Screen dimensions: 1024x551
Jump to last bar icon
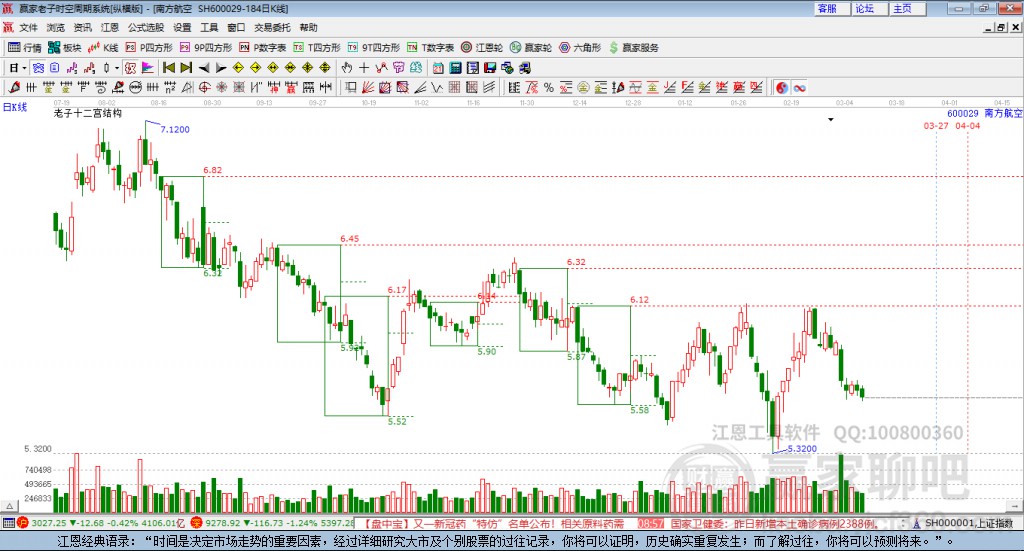tap(186, 68)
